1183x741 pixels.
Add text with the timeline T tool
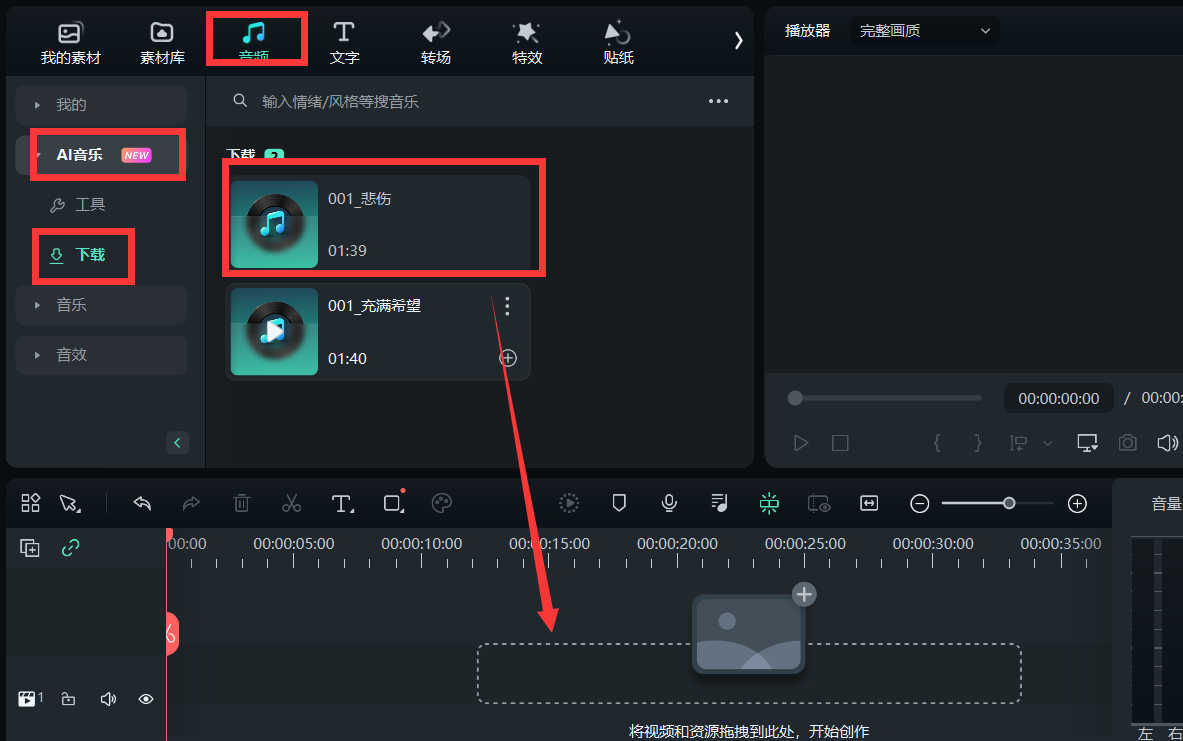[342, 503]
